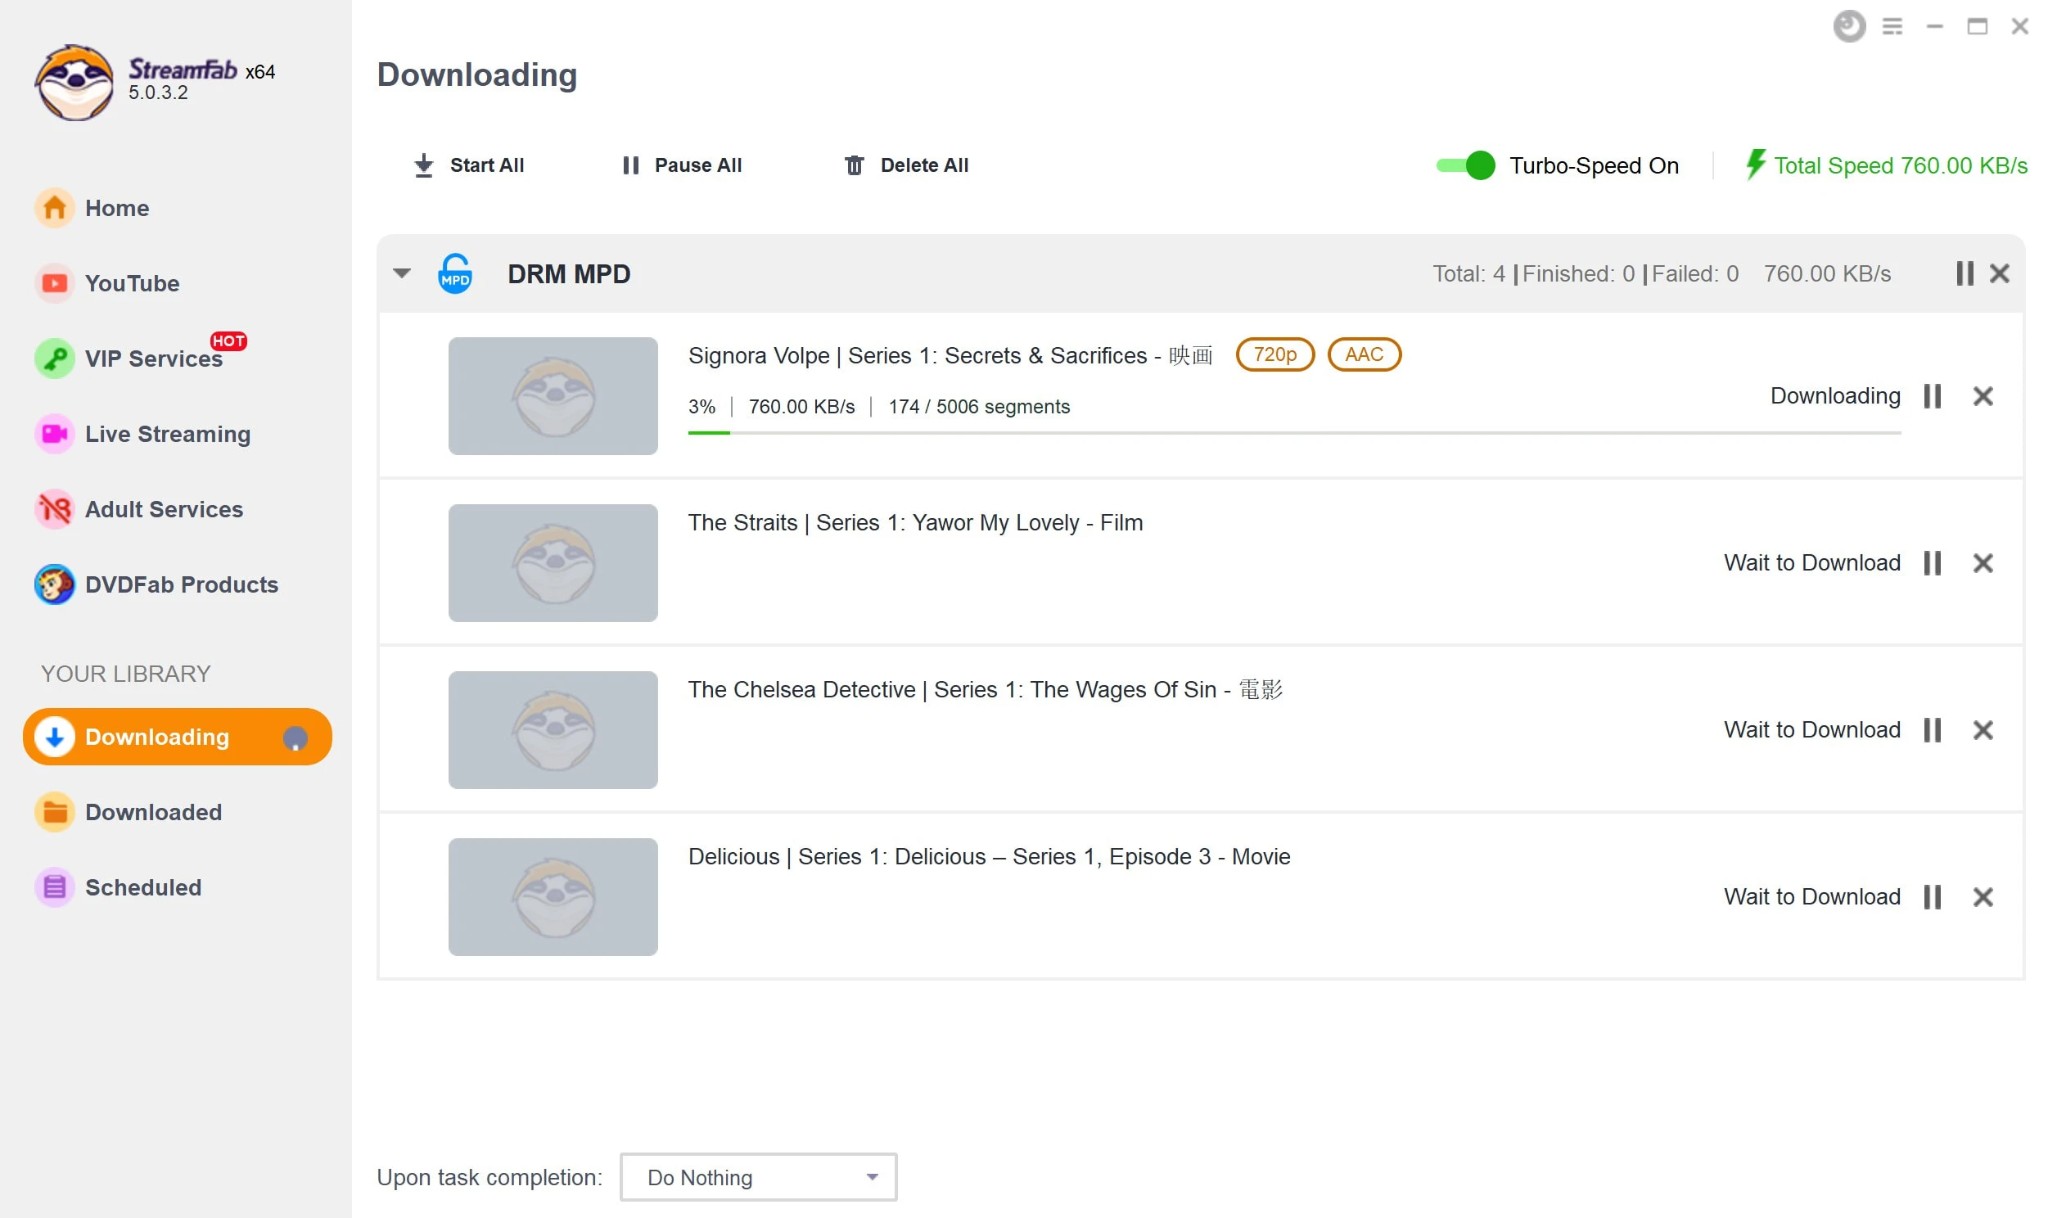
Task: Click The Chelsea Detective thumbnail
Action: point(554,729)
